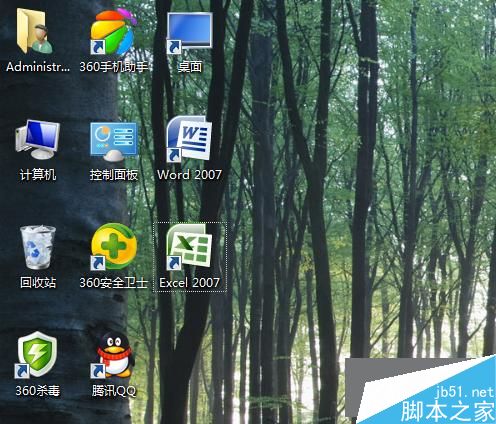The width and height of the screenshot is (496, 424).
Task: Click the "回收站" label text
Action: (x=38, y=283)
